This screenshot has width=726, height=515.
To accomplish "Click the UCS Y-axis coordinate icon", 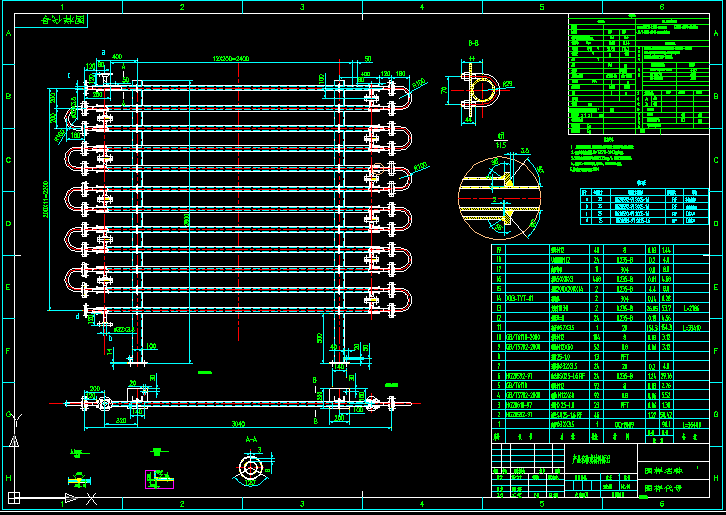I will [x=15, y=429].
